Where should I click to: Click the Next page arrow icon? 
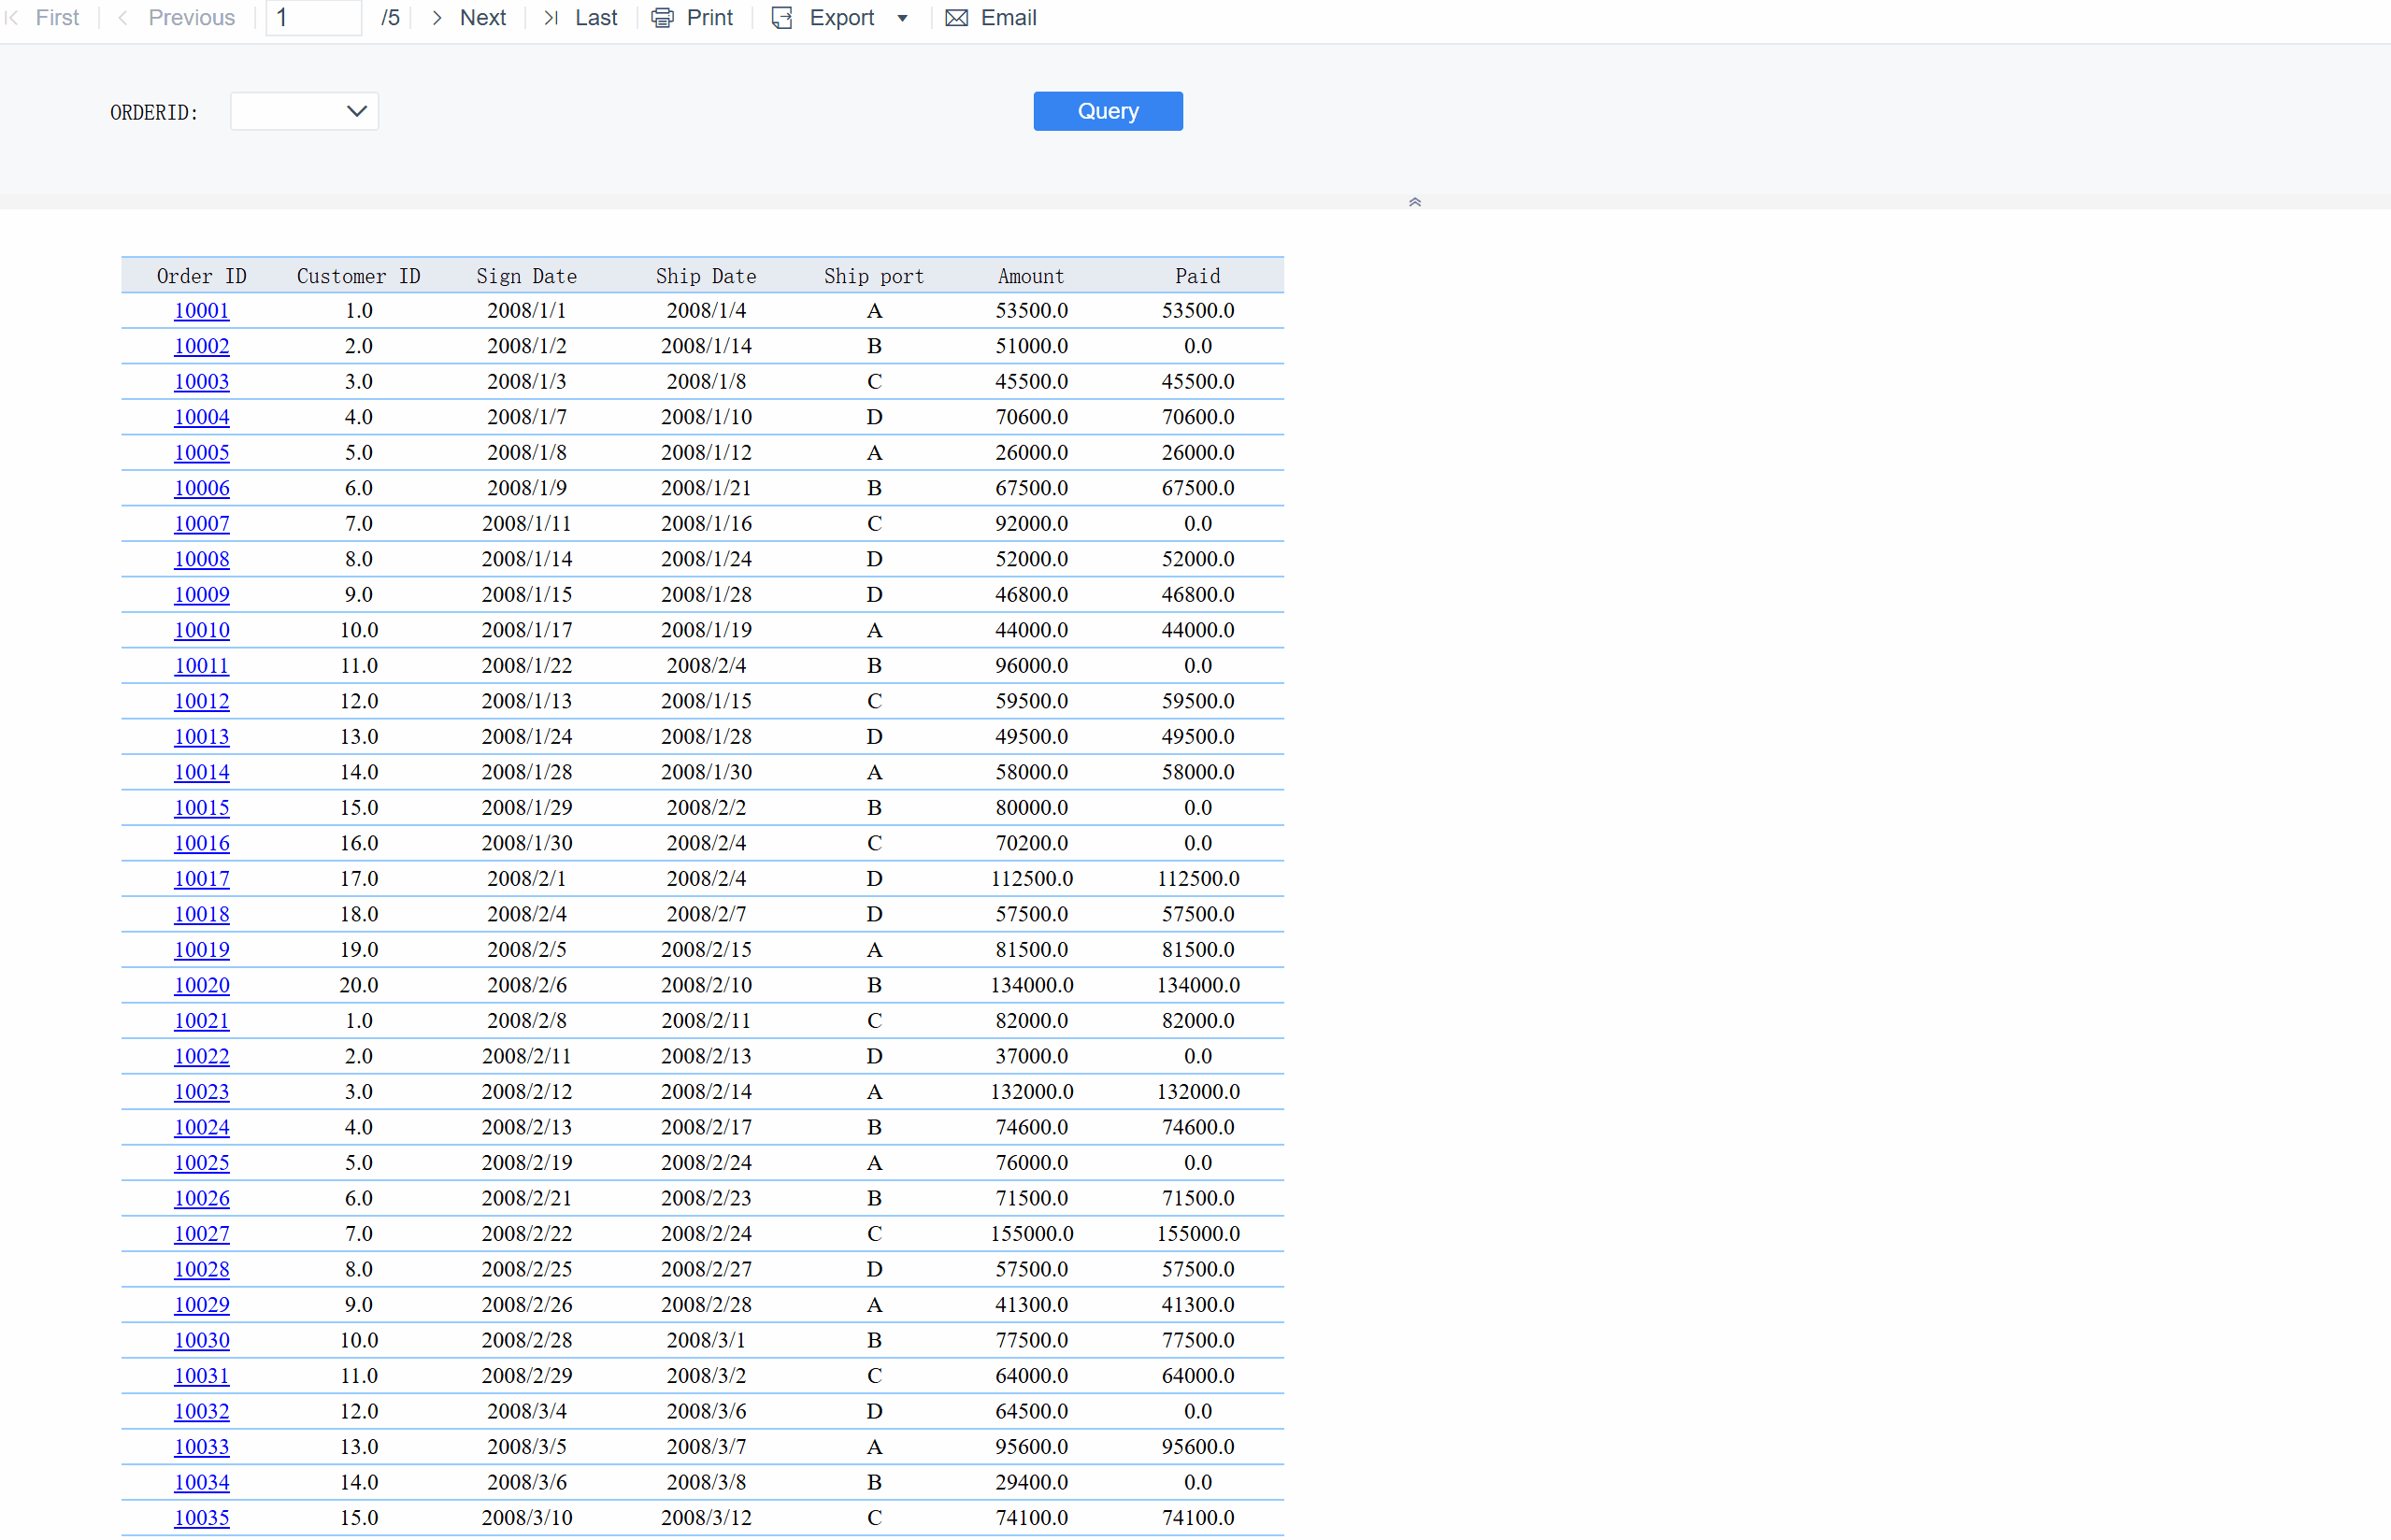pos(437,18)
